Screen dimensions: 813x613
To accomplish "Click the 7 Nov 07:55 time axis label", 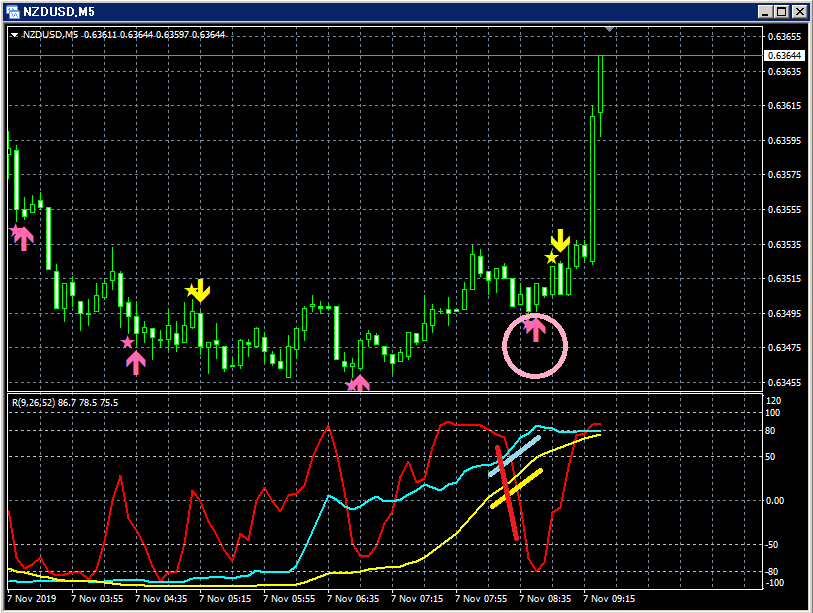I will (x=481, y=598).
